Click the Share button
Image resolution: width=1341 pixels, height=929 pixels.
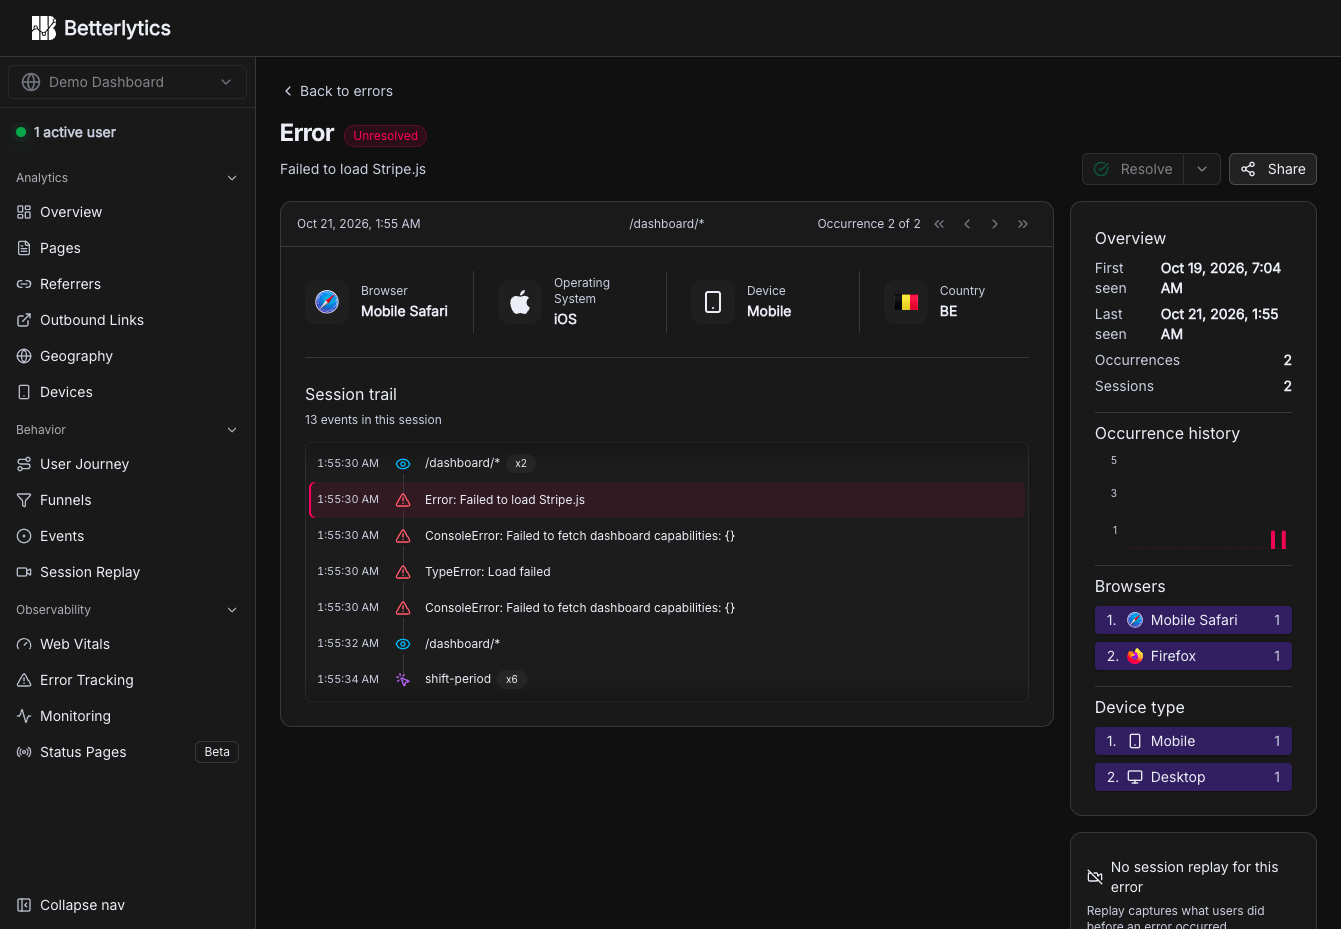[x=1273, y=169]
